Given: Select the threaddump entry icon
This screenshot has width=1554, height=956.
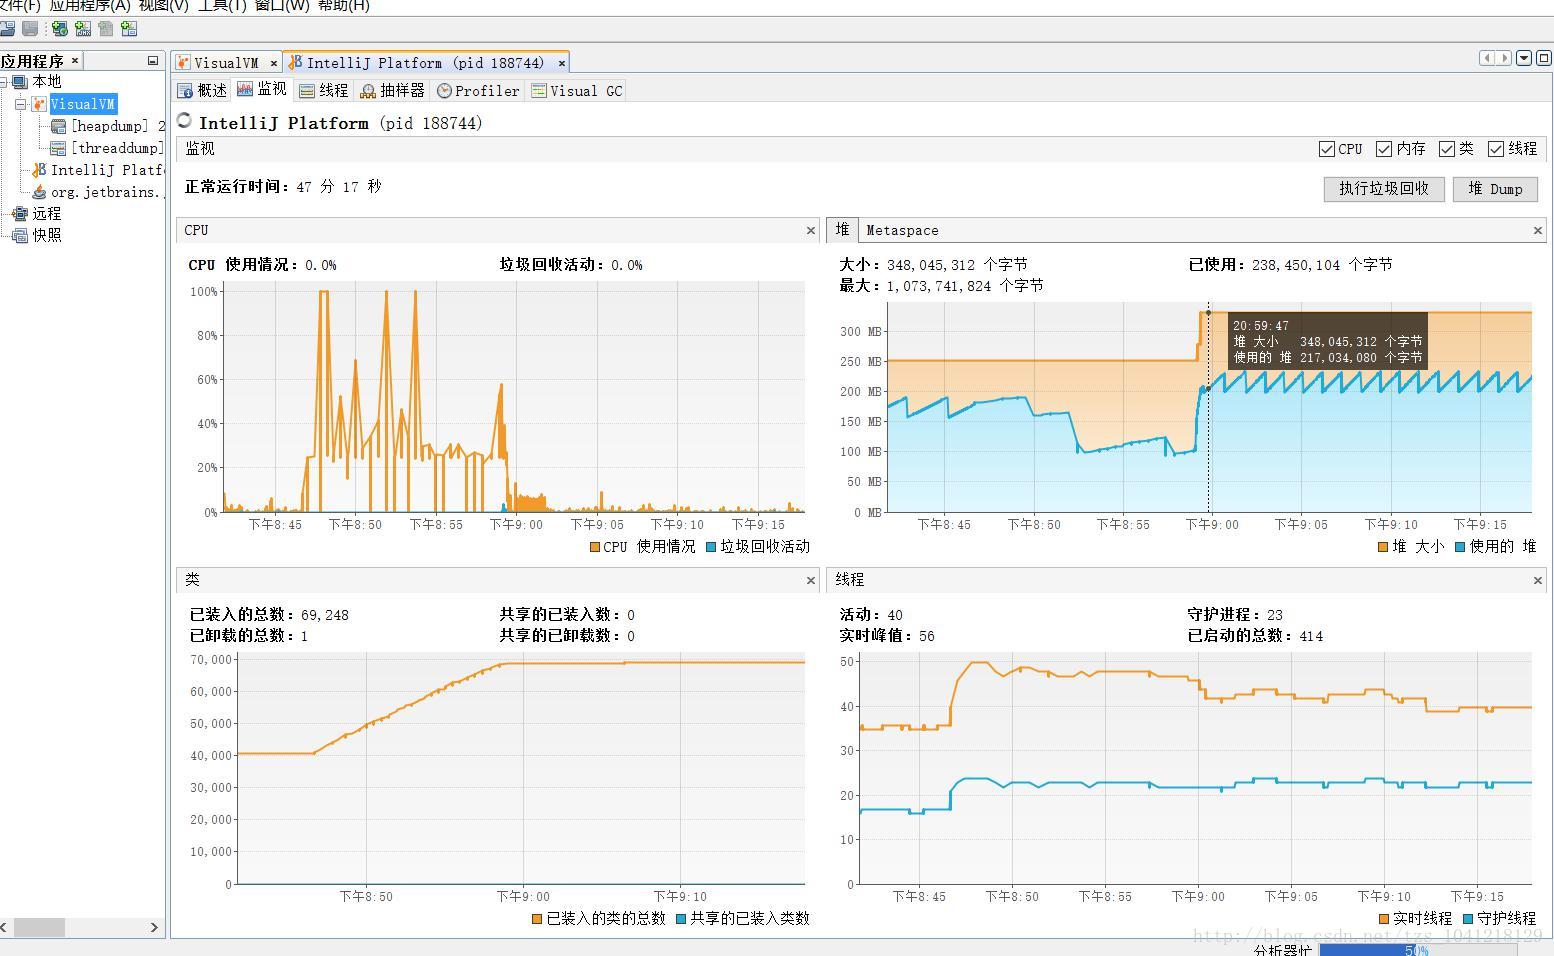Looking at the screenshot, I should [59, 148].
